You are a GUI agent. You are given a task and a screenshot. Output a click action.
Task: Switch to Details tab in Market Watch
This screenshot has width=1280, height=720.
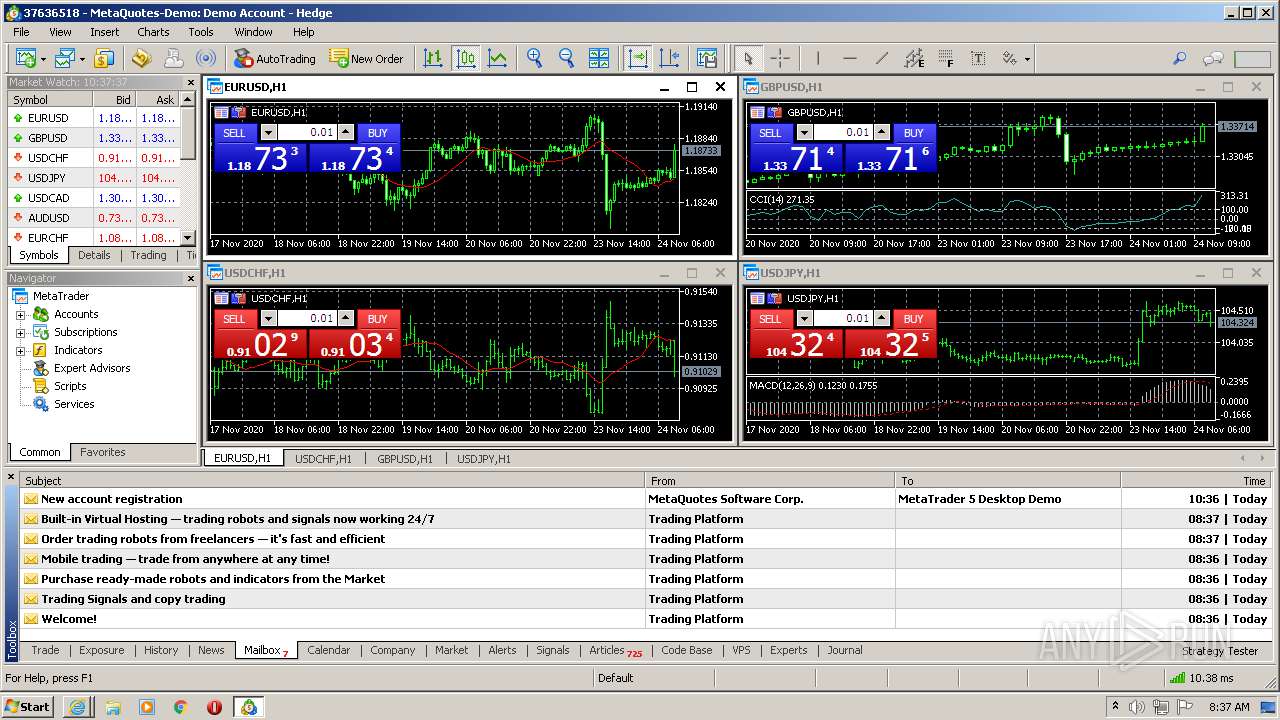[94, 255]
